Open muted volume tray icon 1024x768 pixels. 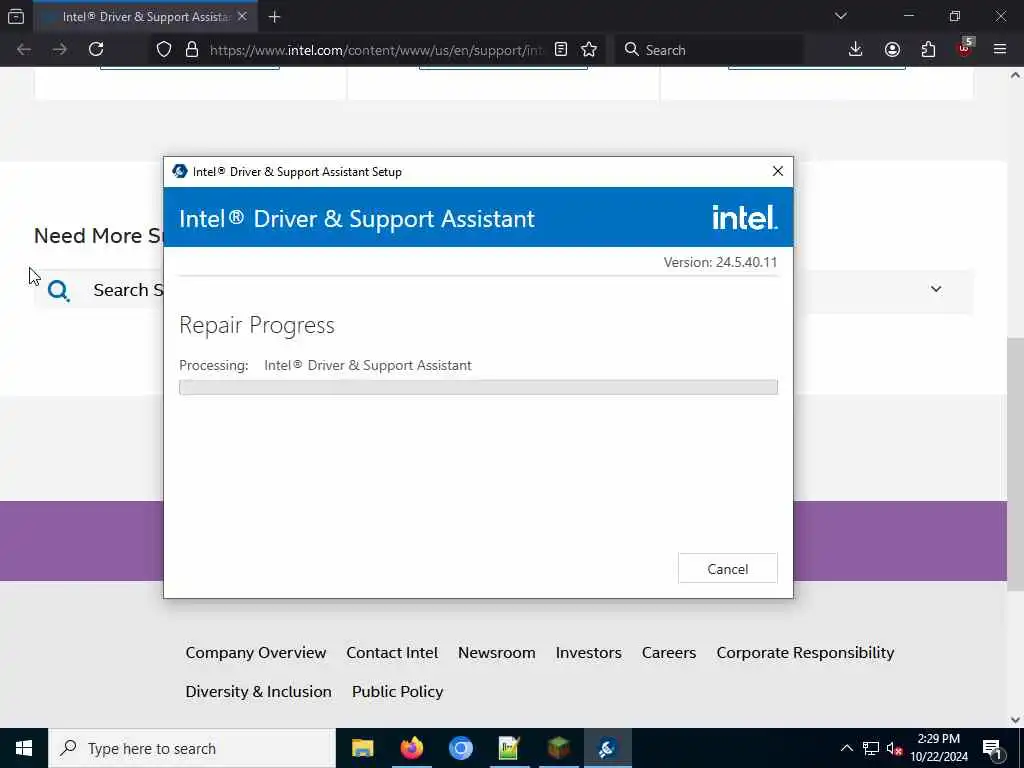(895, 748)
